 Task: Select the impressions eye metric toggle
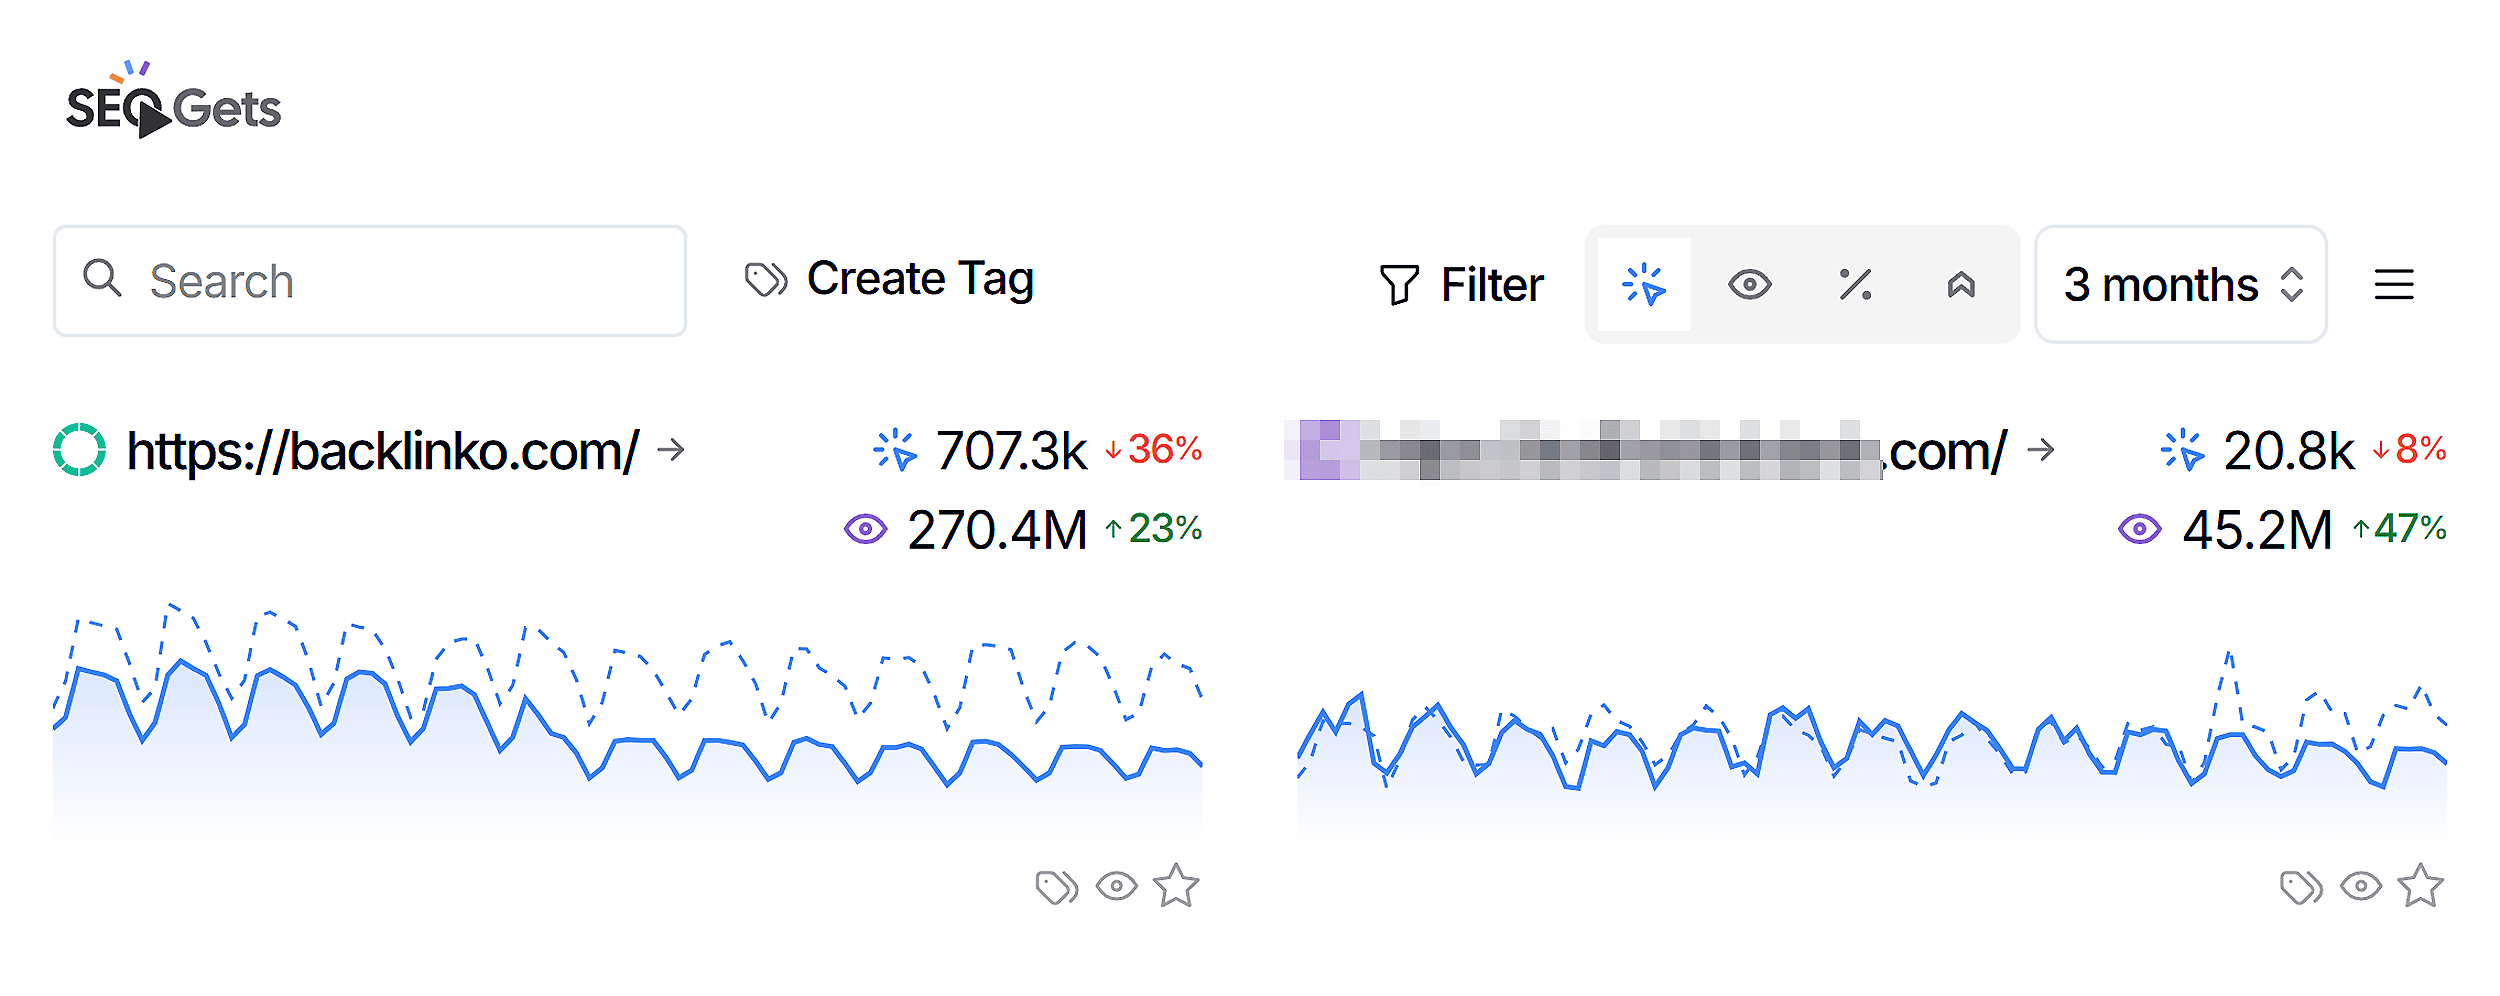pos(1750,285)
